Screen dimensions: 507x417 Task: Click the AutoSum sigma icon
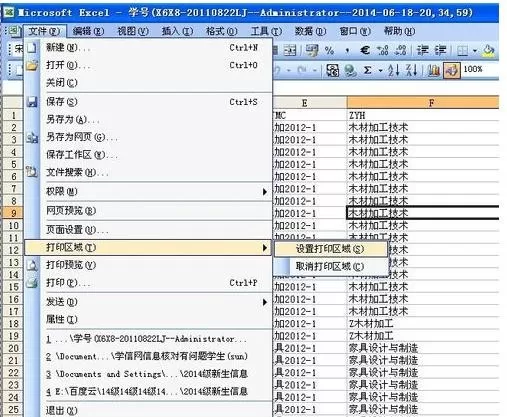click(x=367, y=70)
